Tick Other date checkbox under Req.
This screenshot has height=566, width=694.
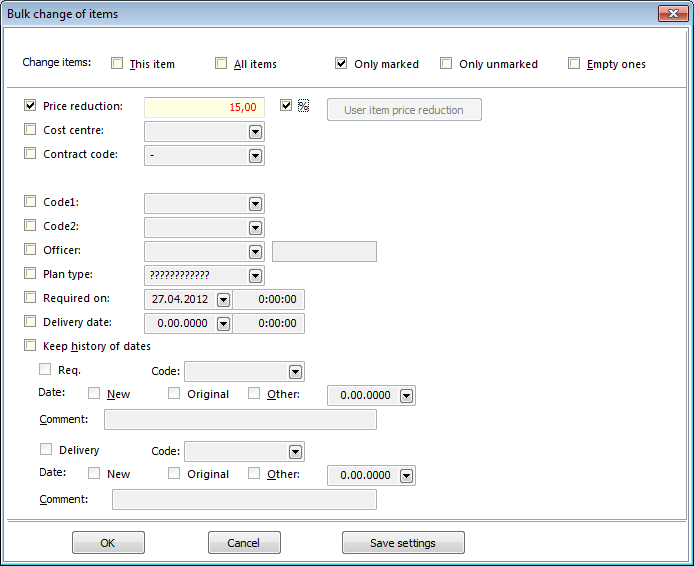254,393
